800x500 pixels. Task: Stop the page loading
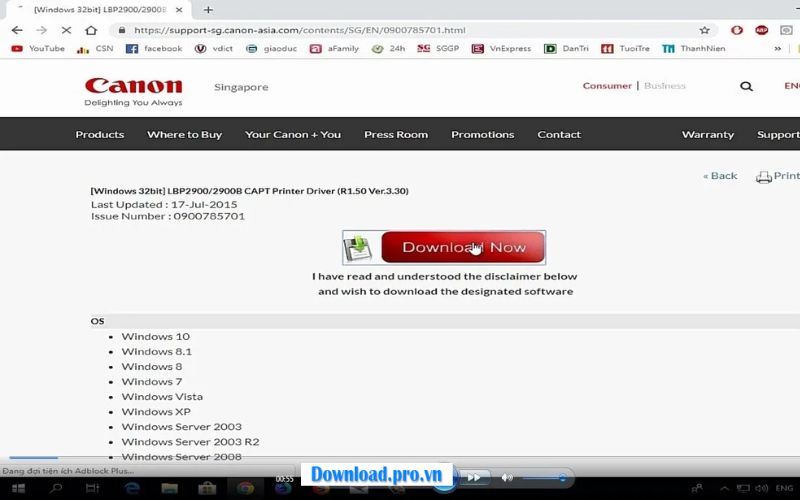tap(66, 30)
